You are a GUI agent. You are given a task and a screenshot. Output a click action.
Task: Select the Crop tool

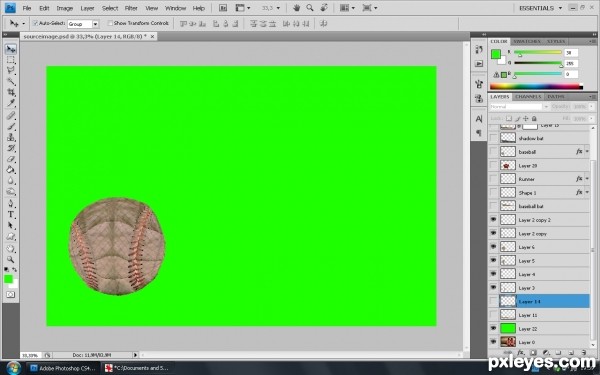coord(11,92)
